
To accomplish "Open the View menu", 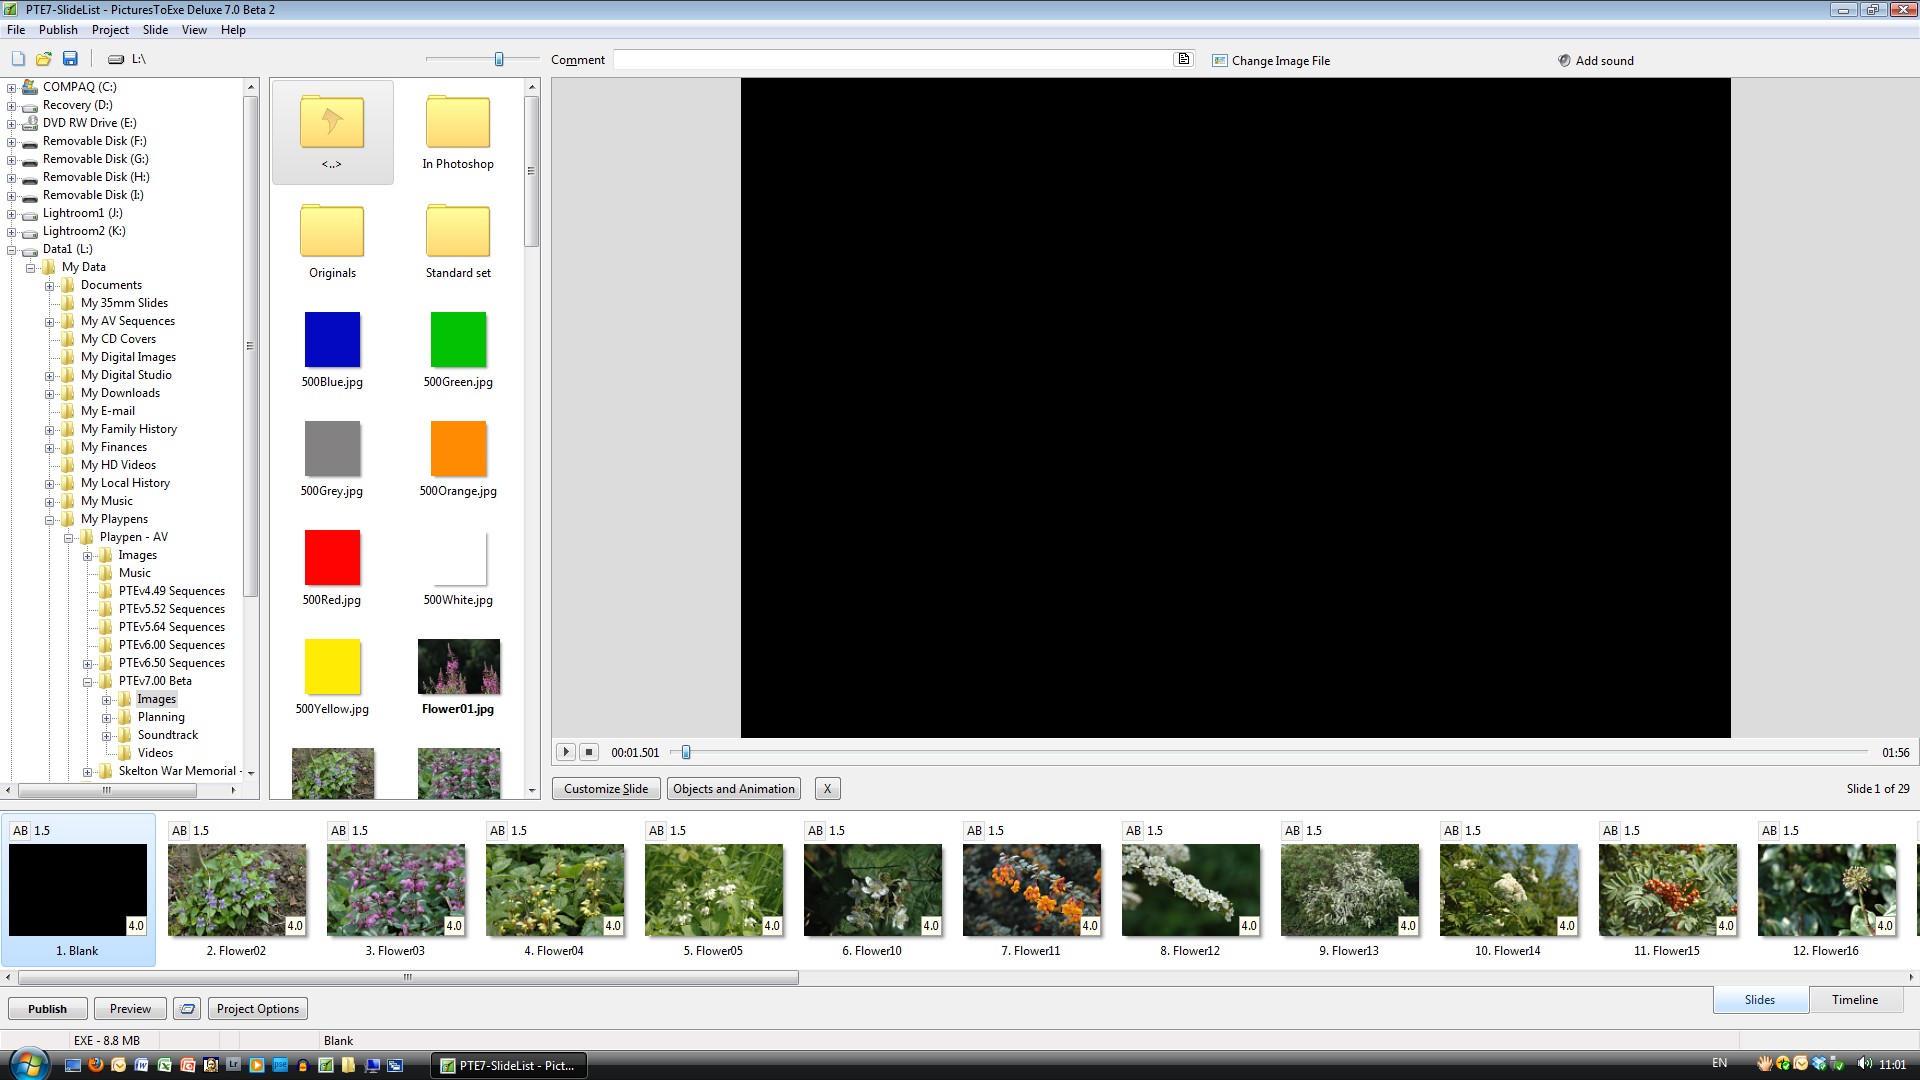I will 194,30.
